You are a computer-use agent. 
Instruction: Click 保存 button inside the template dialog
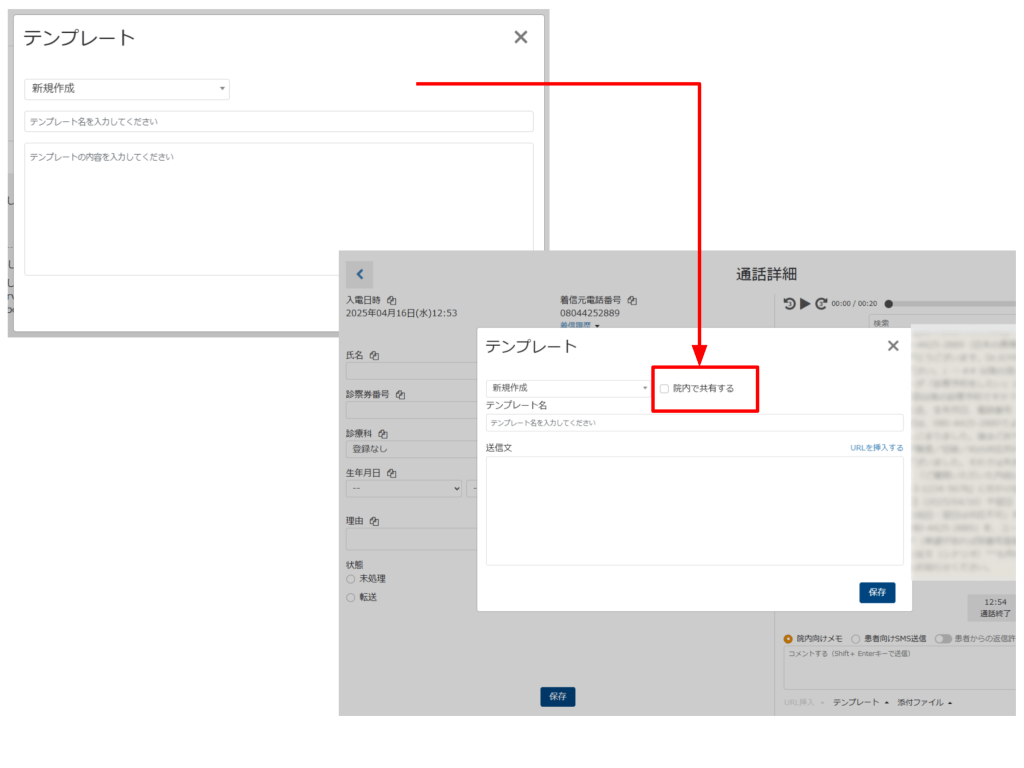click(x=877, y=592)
